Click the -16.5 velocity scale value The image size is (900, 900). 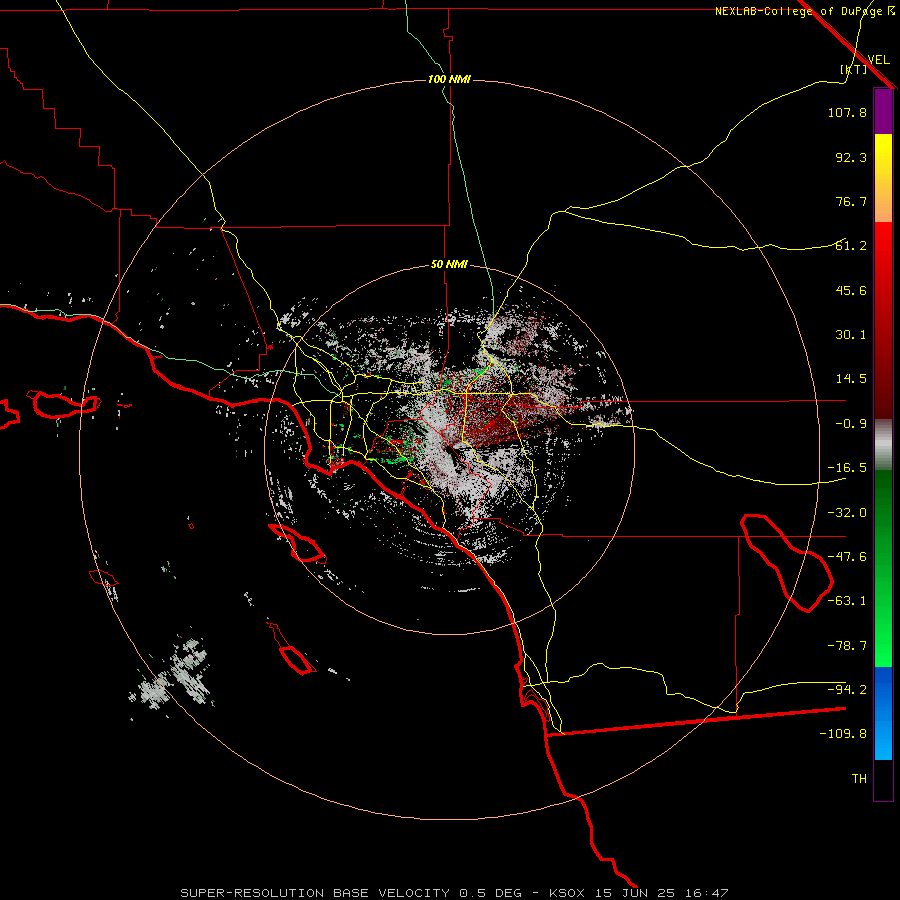point(847,468)
